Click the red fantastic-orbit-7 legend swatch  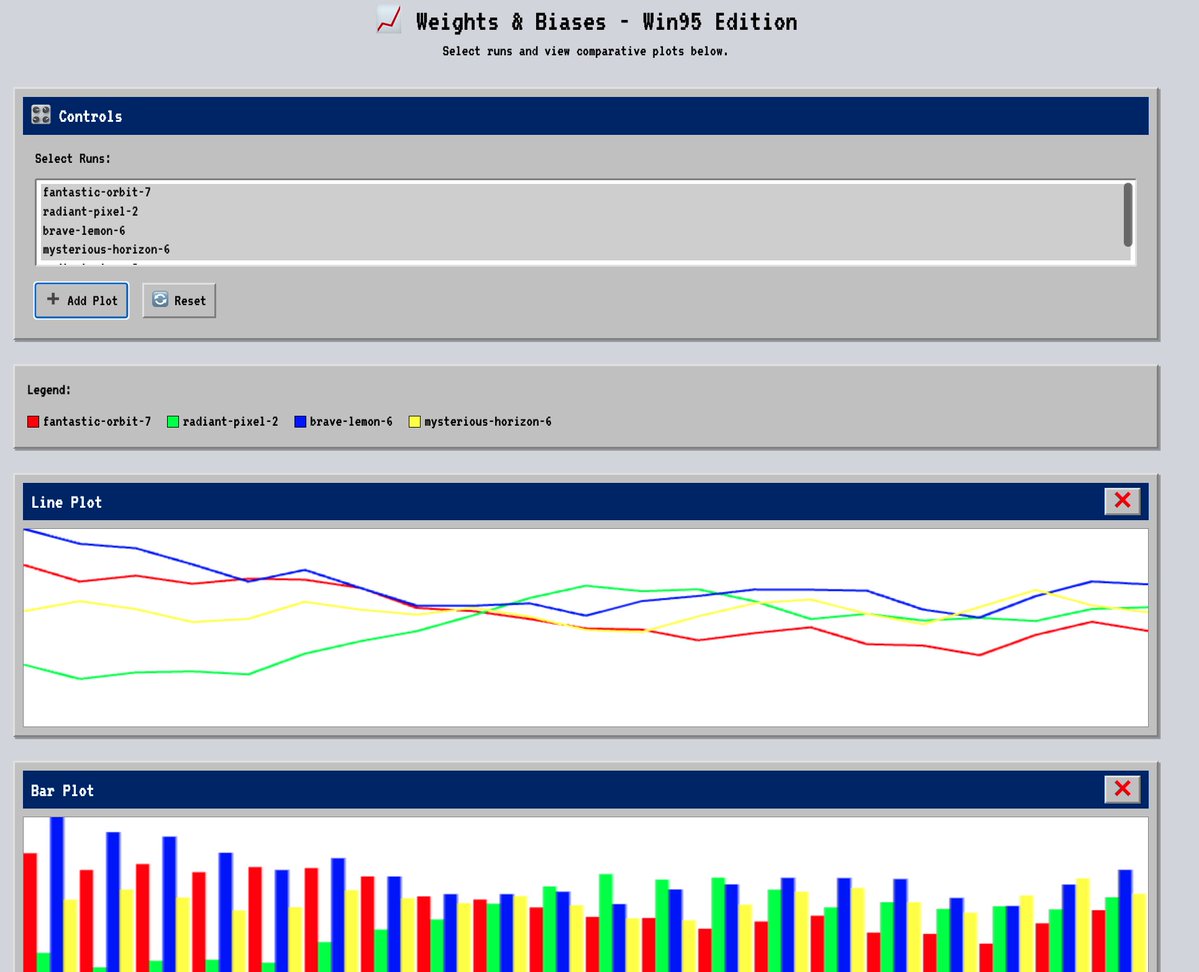pyautogui.click(x=33, y=422)
